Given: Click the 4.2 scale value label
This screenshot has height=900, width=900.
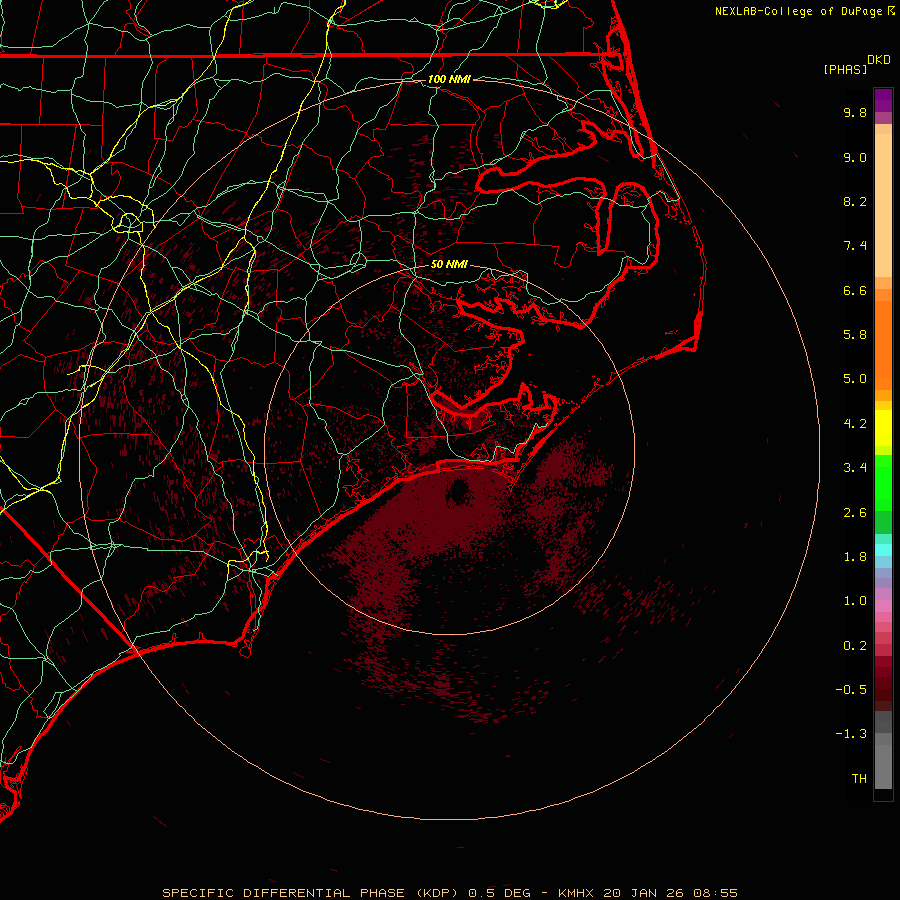Looking at the screenshot, I should pyautogui.click(x=855, y=424).
